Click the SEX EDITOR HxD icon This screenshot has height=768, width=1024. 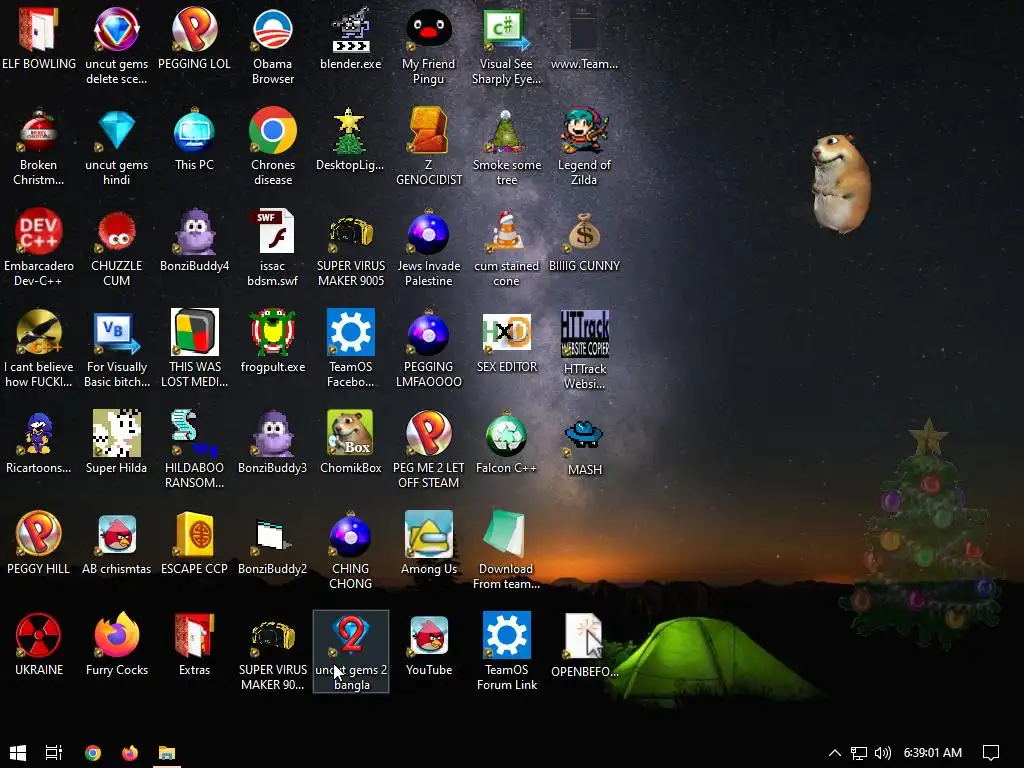pos(506,332)
